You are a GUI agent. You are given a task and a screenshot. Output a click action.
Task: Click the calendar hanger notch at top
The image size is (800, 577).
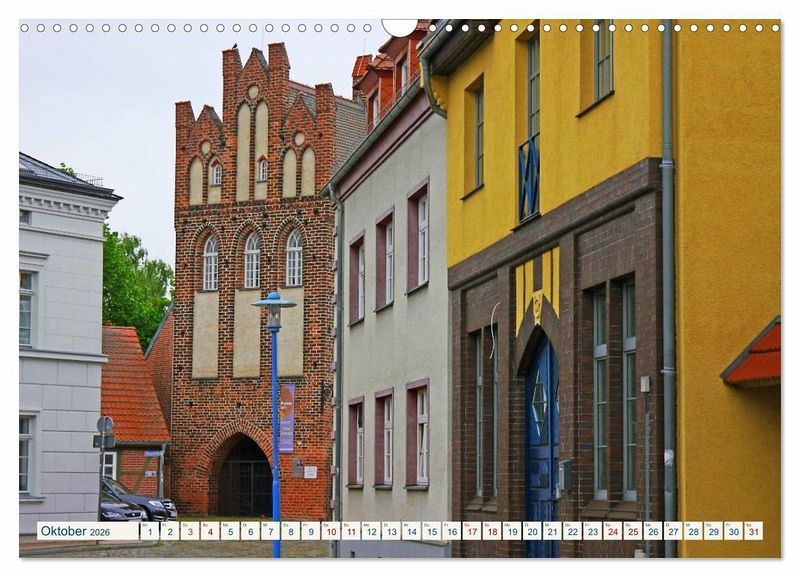click(x=400, y=26)
